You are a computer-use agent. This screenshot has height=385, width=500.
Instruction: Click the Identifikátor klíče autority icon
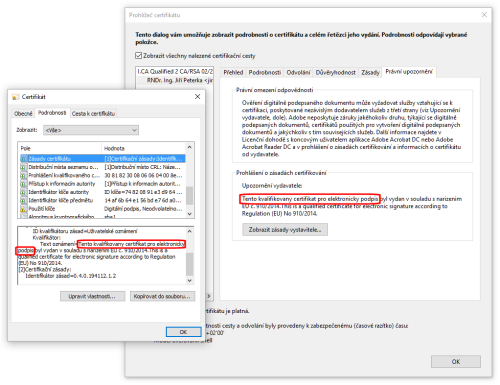23,192
